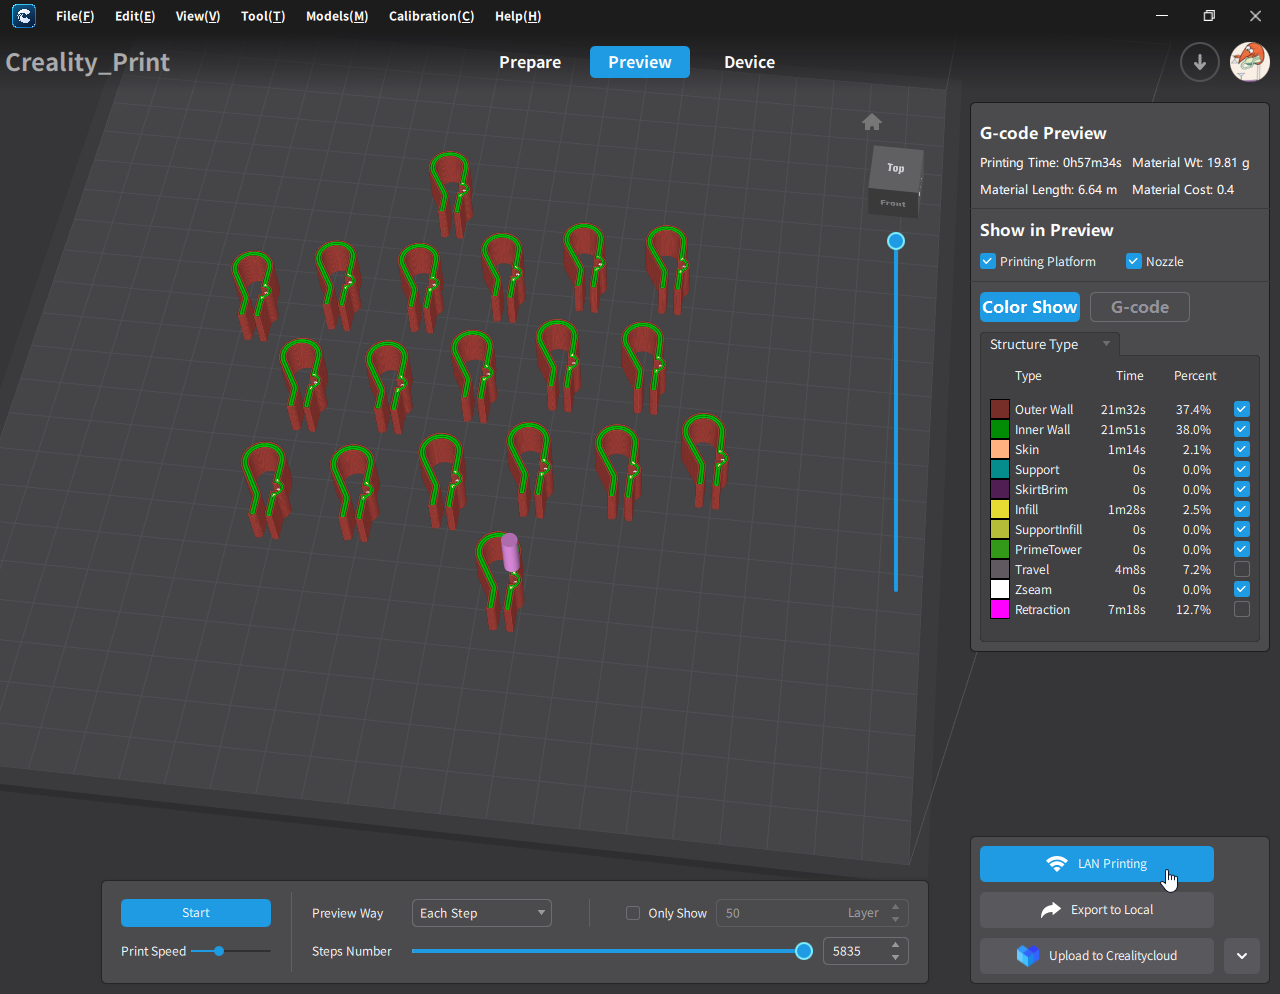Select the G-code tab
Viewport: 1280px width, 994px height.
tap(1140, 307)
